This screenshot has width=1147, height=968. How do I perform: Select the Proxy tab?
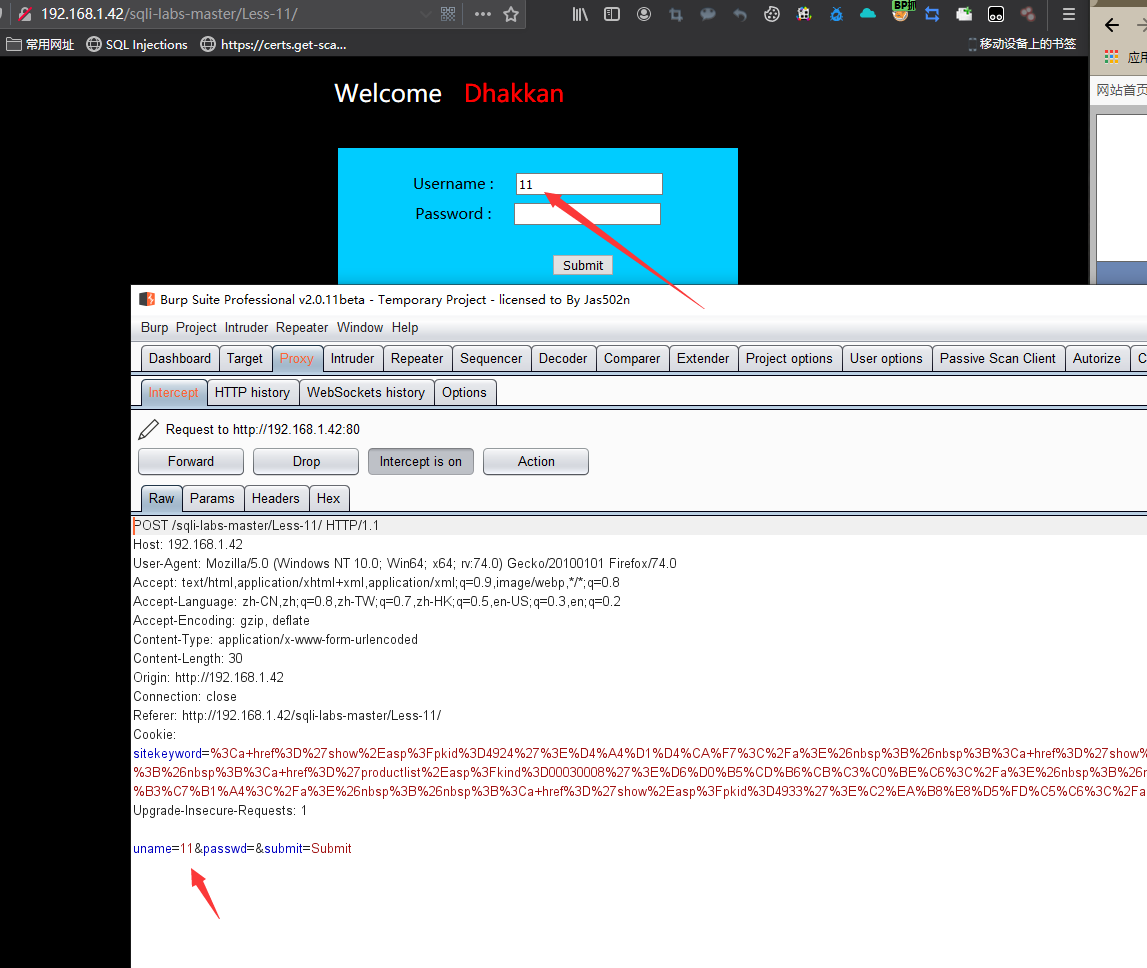[x=296, y=359]
